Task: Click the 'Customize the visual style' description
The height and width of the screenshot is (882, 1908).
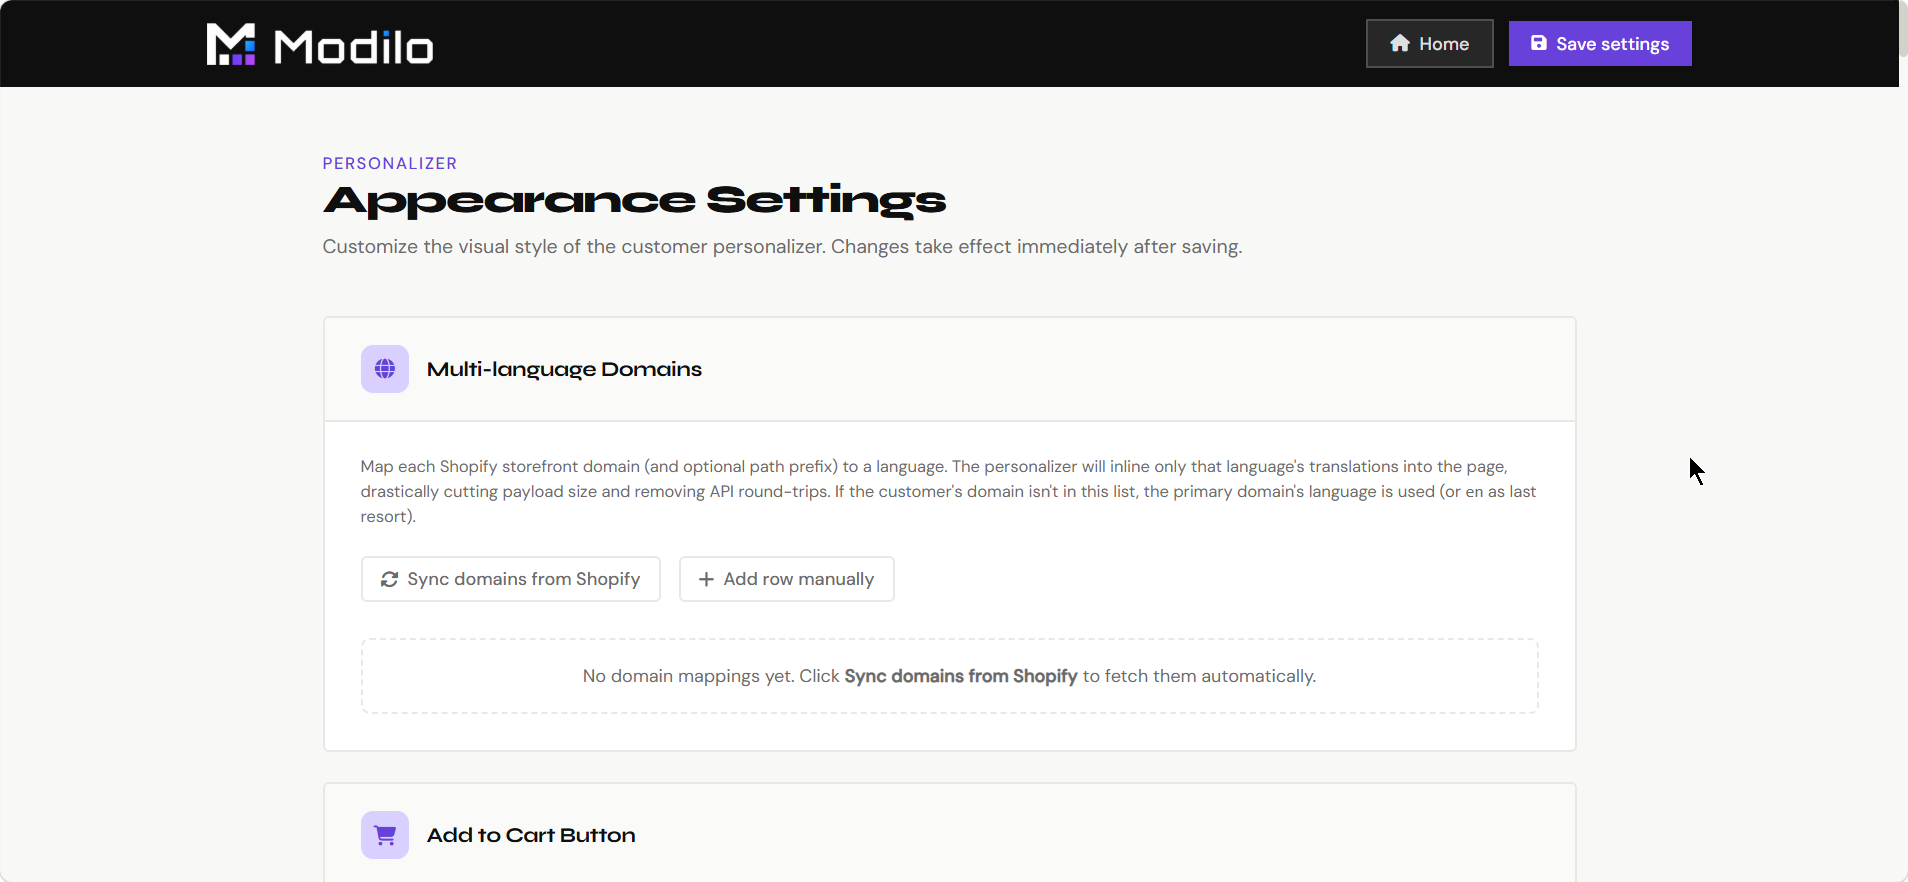Action: tap(782, 247)
